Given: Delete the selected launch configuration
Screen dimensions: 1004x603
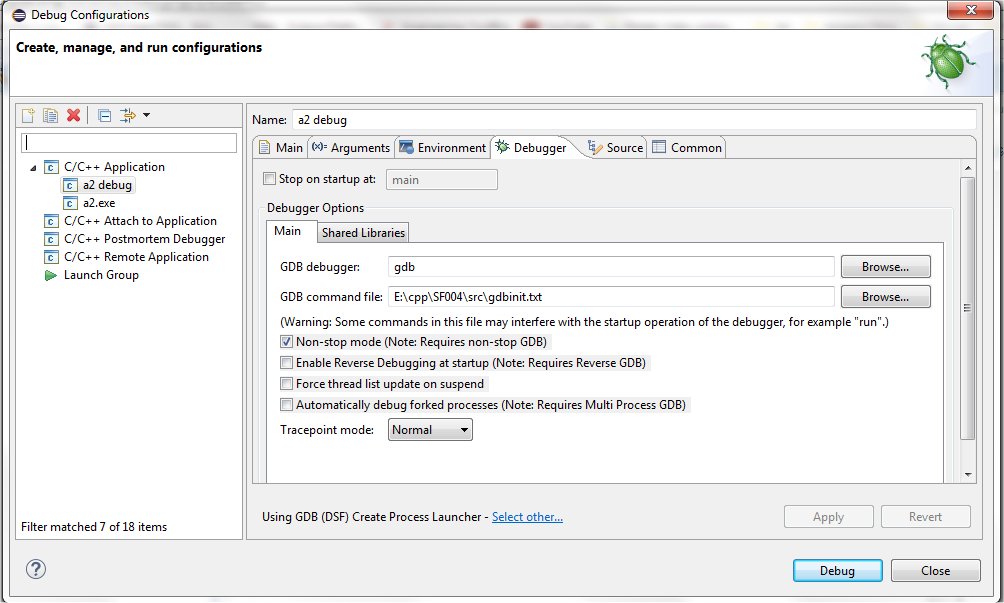Looking at the screenshot, I should click(x=73, y=115).
